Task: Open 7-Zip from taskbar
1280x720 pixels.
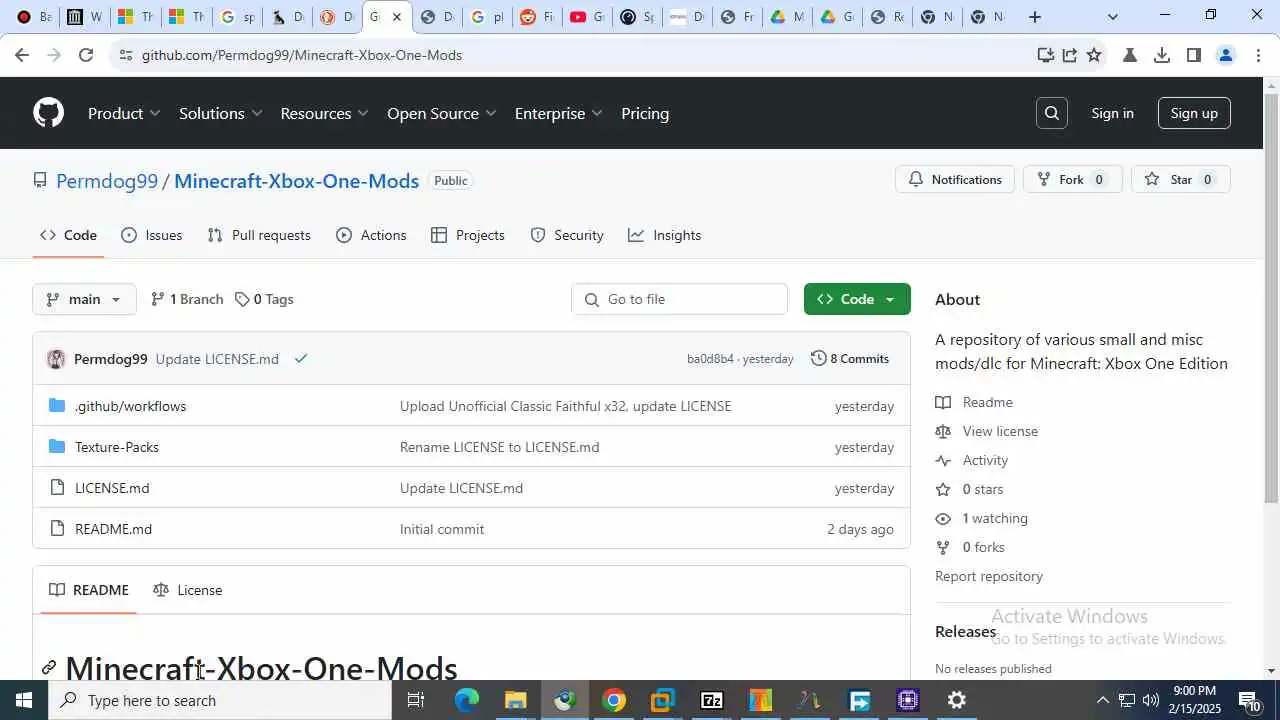Action: tap(711, 700)
